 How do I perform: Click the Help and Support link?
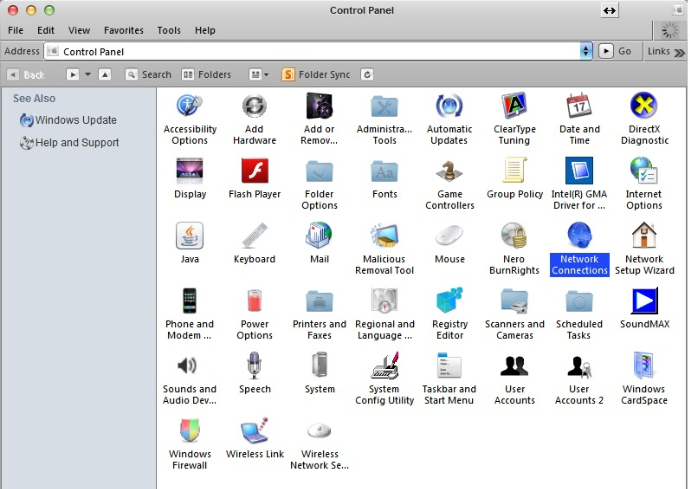coord(70,143)
